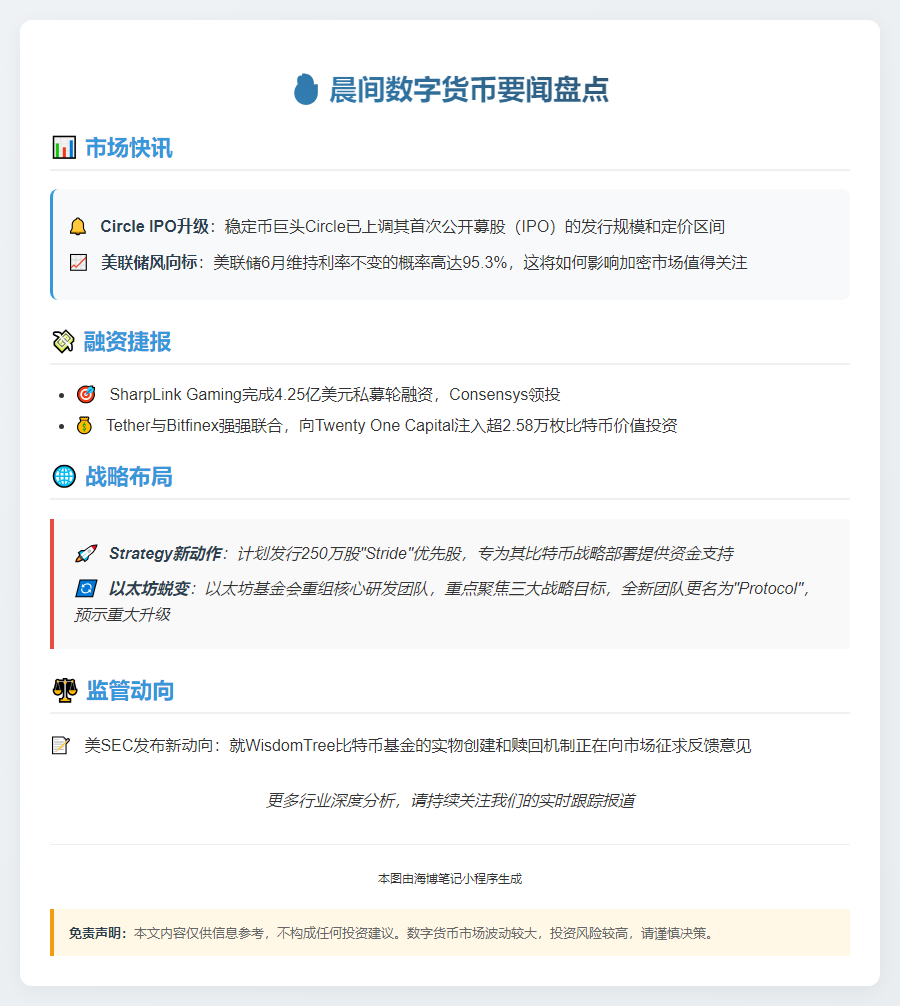Screen dimensions: 900x1006
Task: Click the target icon before SharpLink Gaming
Action: [86, 394]
